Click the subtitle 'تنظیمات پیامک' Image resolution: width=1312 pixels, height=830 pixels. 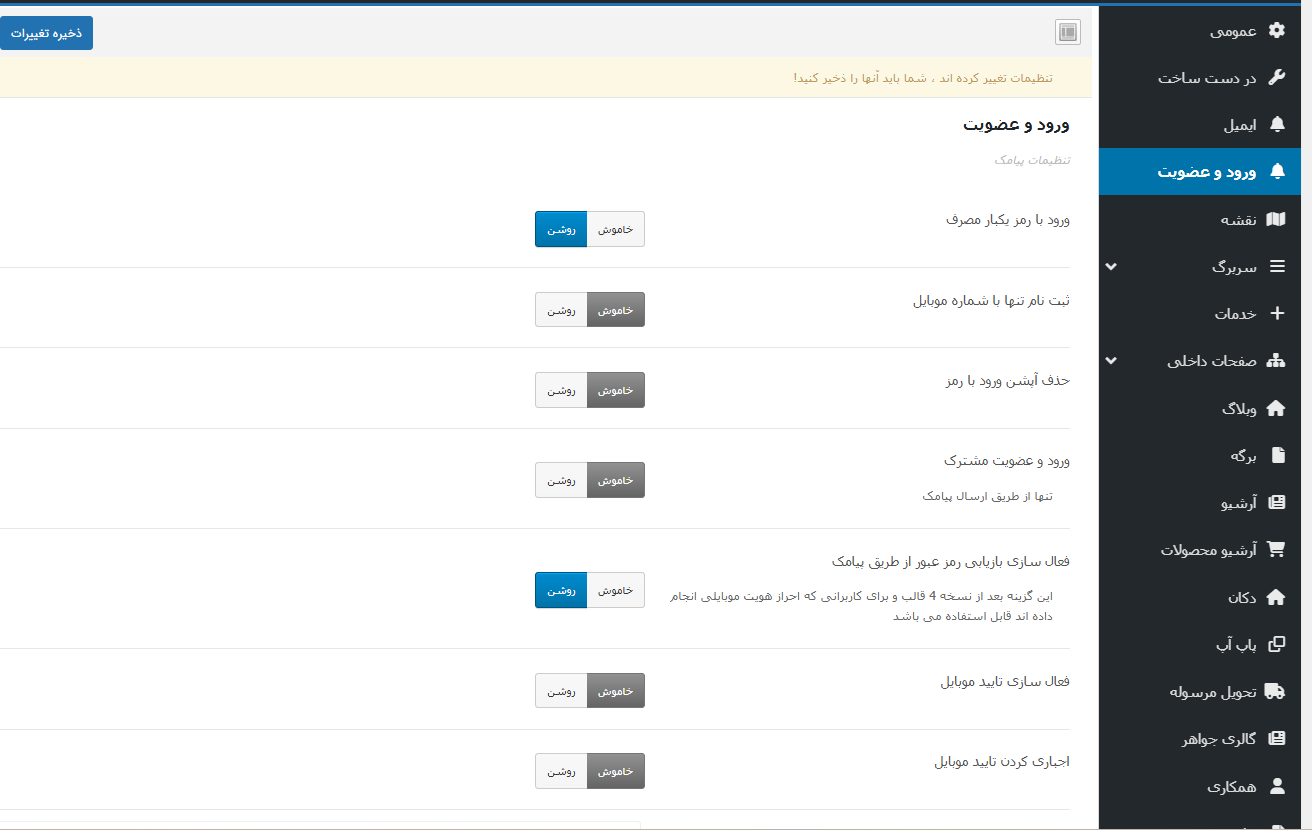pos(1032,160)
